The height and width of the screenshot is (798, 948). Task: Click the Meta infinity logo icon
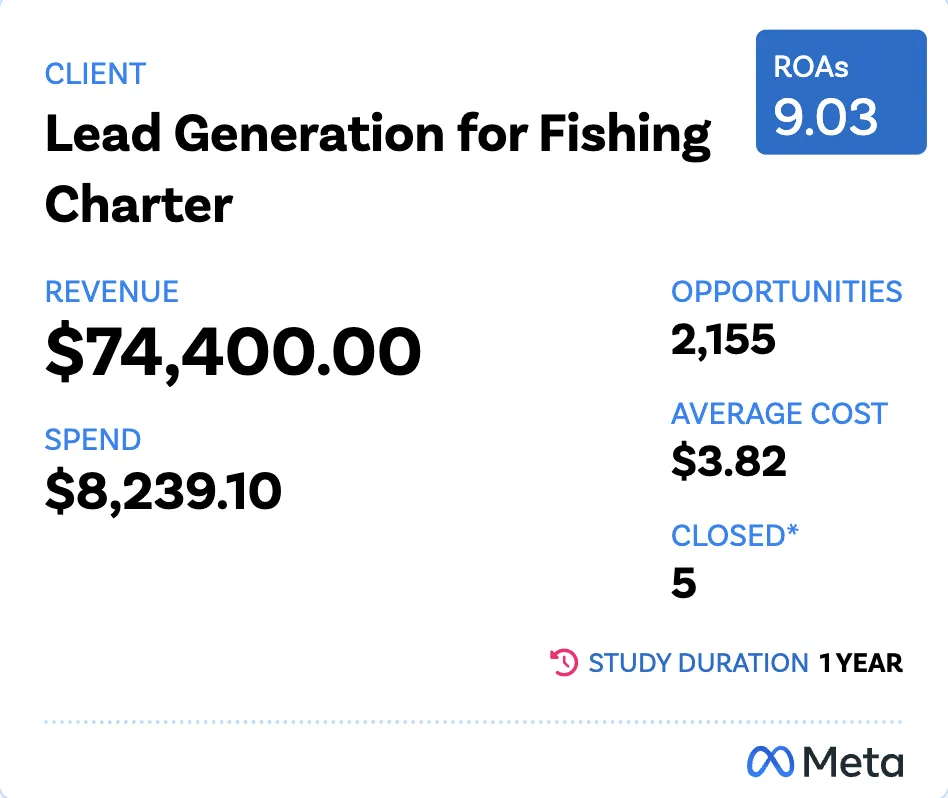(770, 762)
